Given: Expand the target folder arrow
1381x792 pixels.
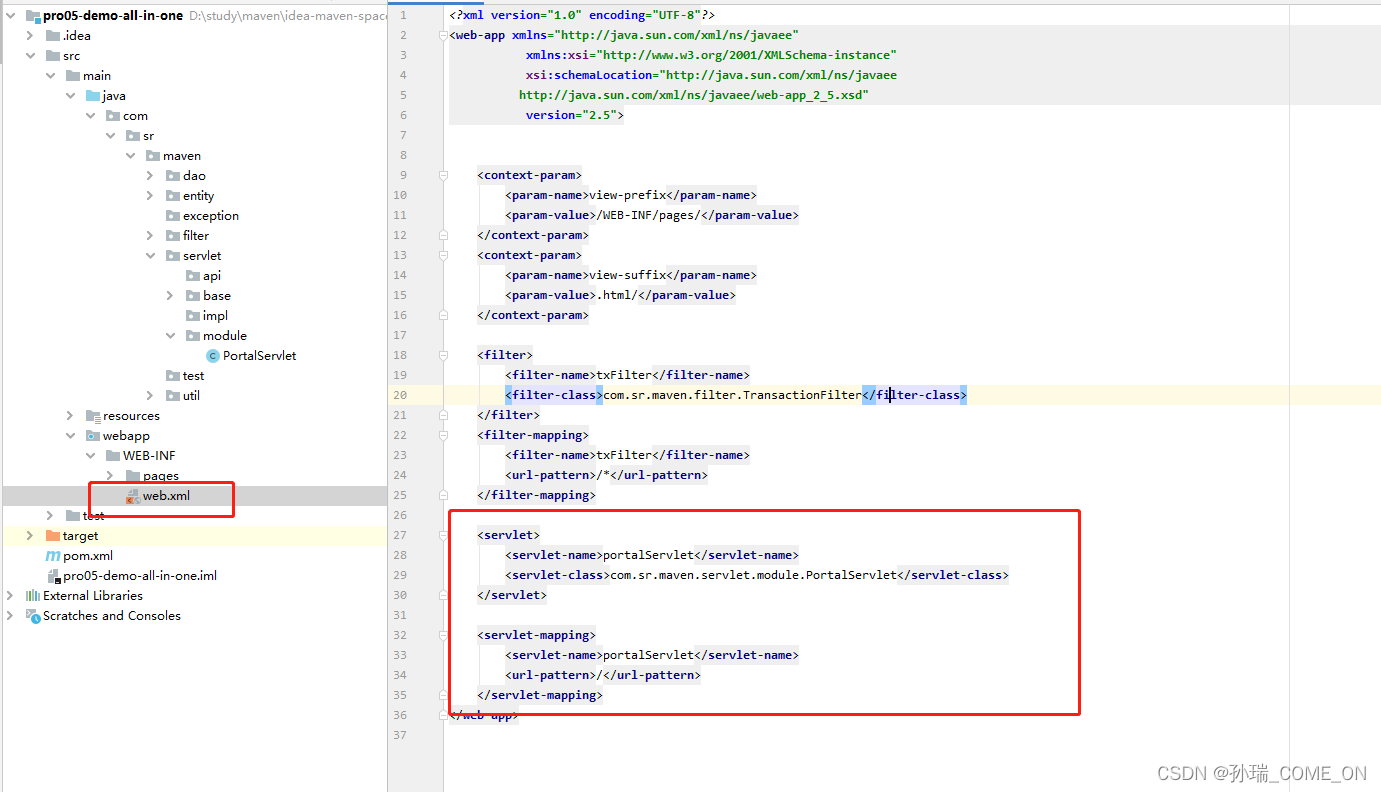Looking at the screenshot, I should click(x=31, y=536).
